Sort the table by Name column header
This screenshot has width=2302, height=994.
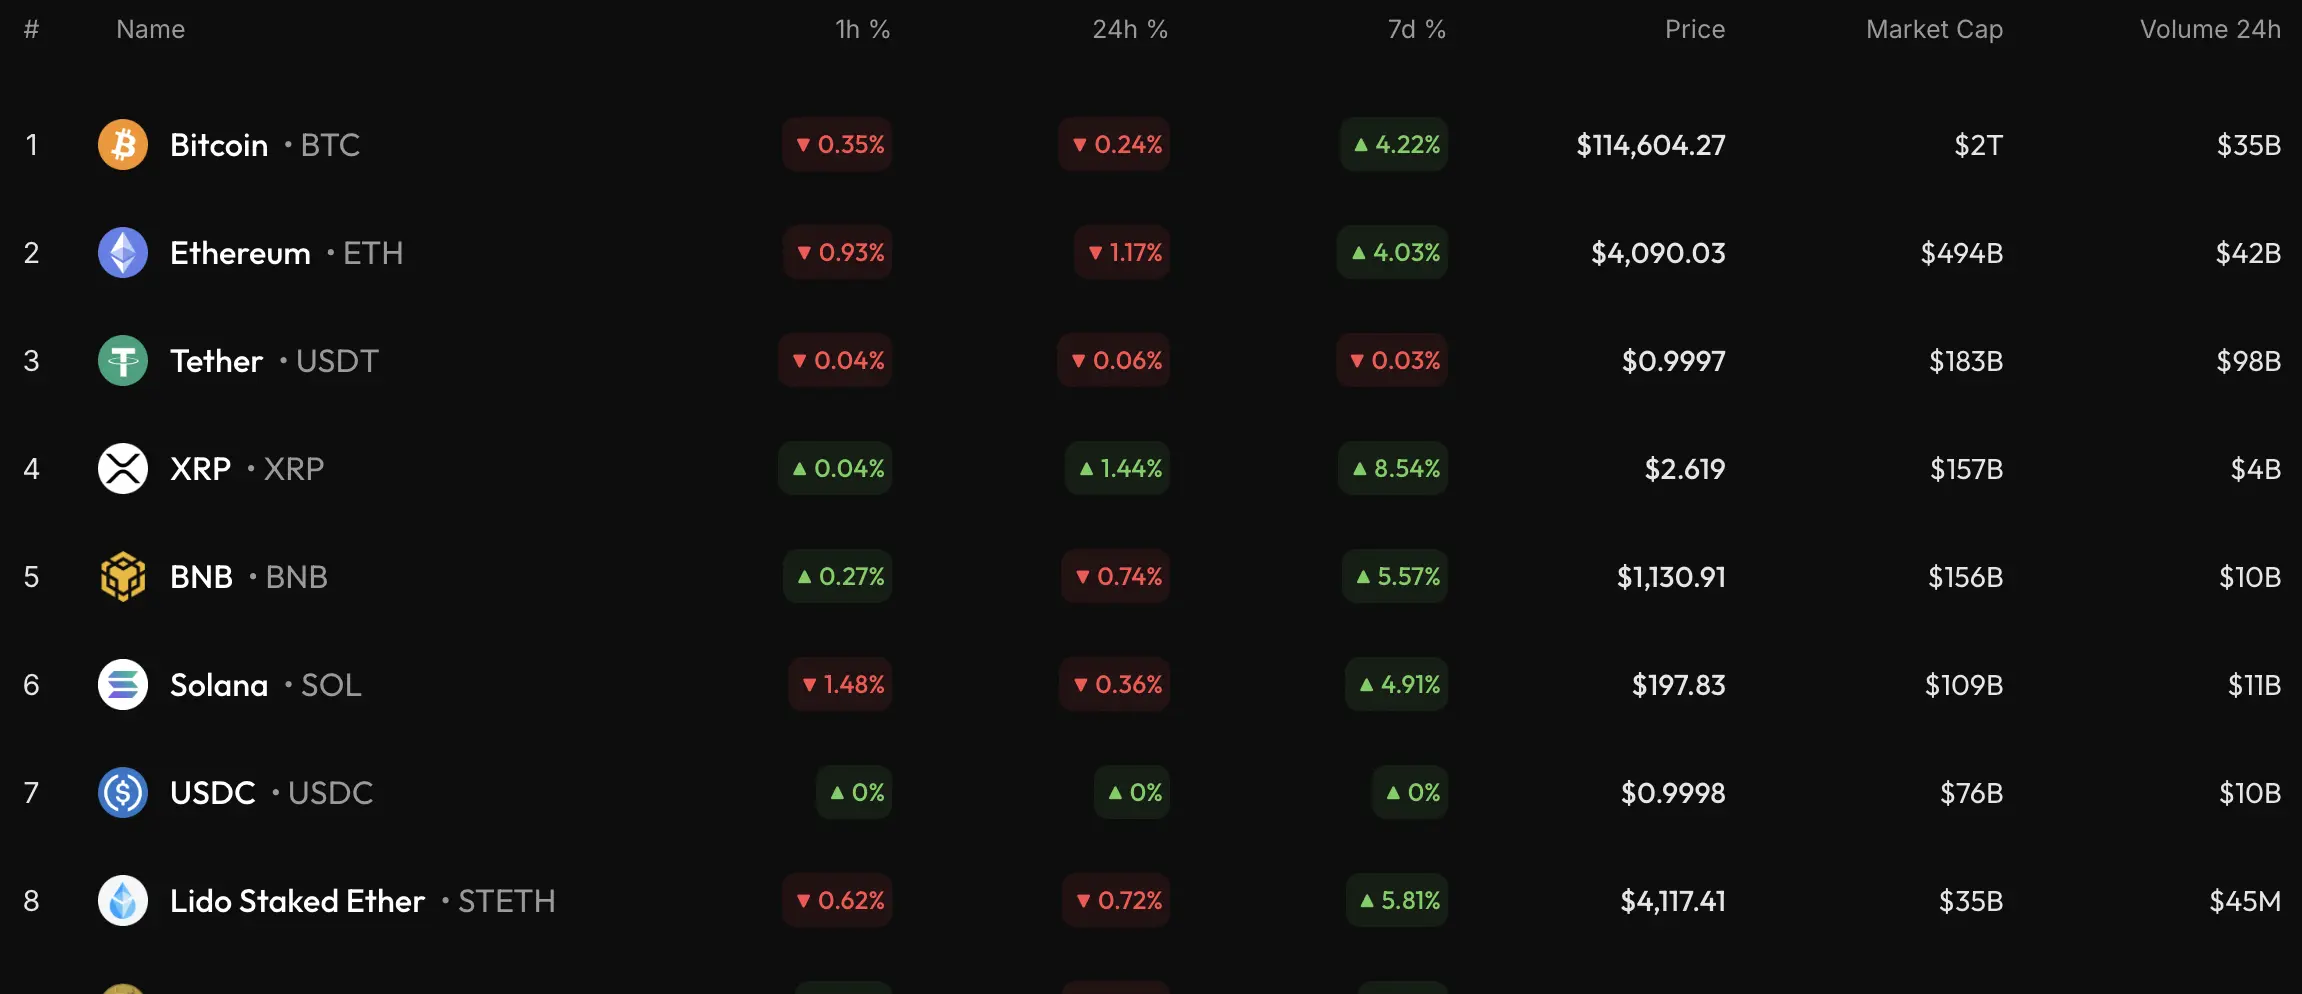coord(150,30)
